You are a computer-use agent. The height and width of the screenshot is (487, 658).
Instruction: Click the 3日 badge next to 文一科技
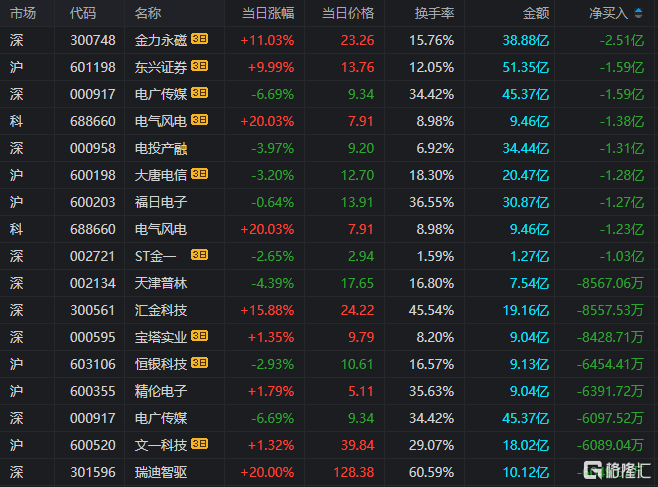click(x=199, y=444)
